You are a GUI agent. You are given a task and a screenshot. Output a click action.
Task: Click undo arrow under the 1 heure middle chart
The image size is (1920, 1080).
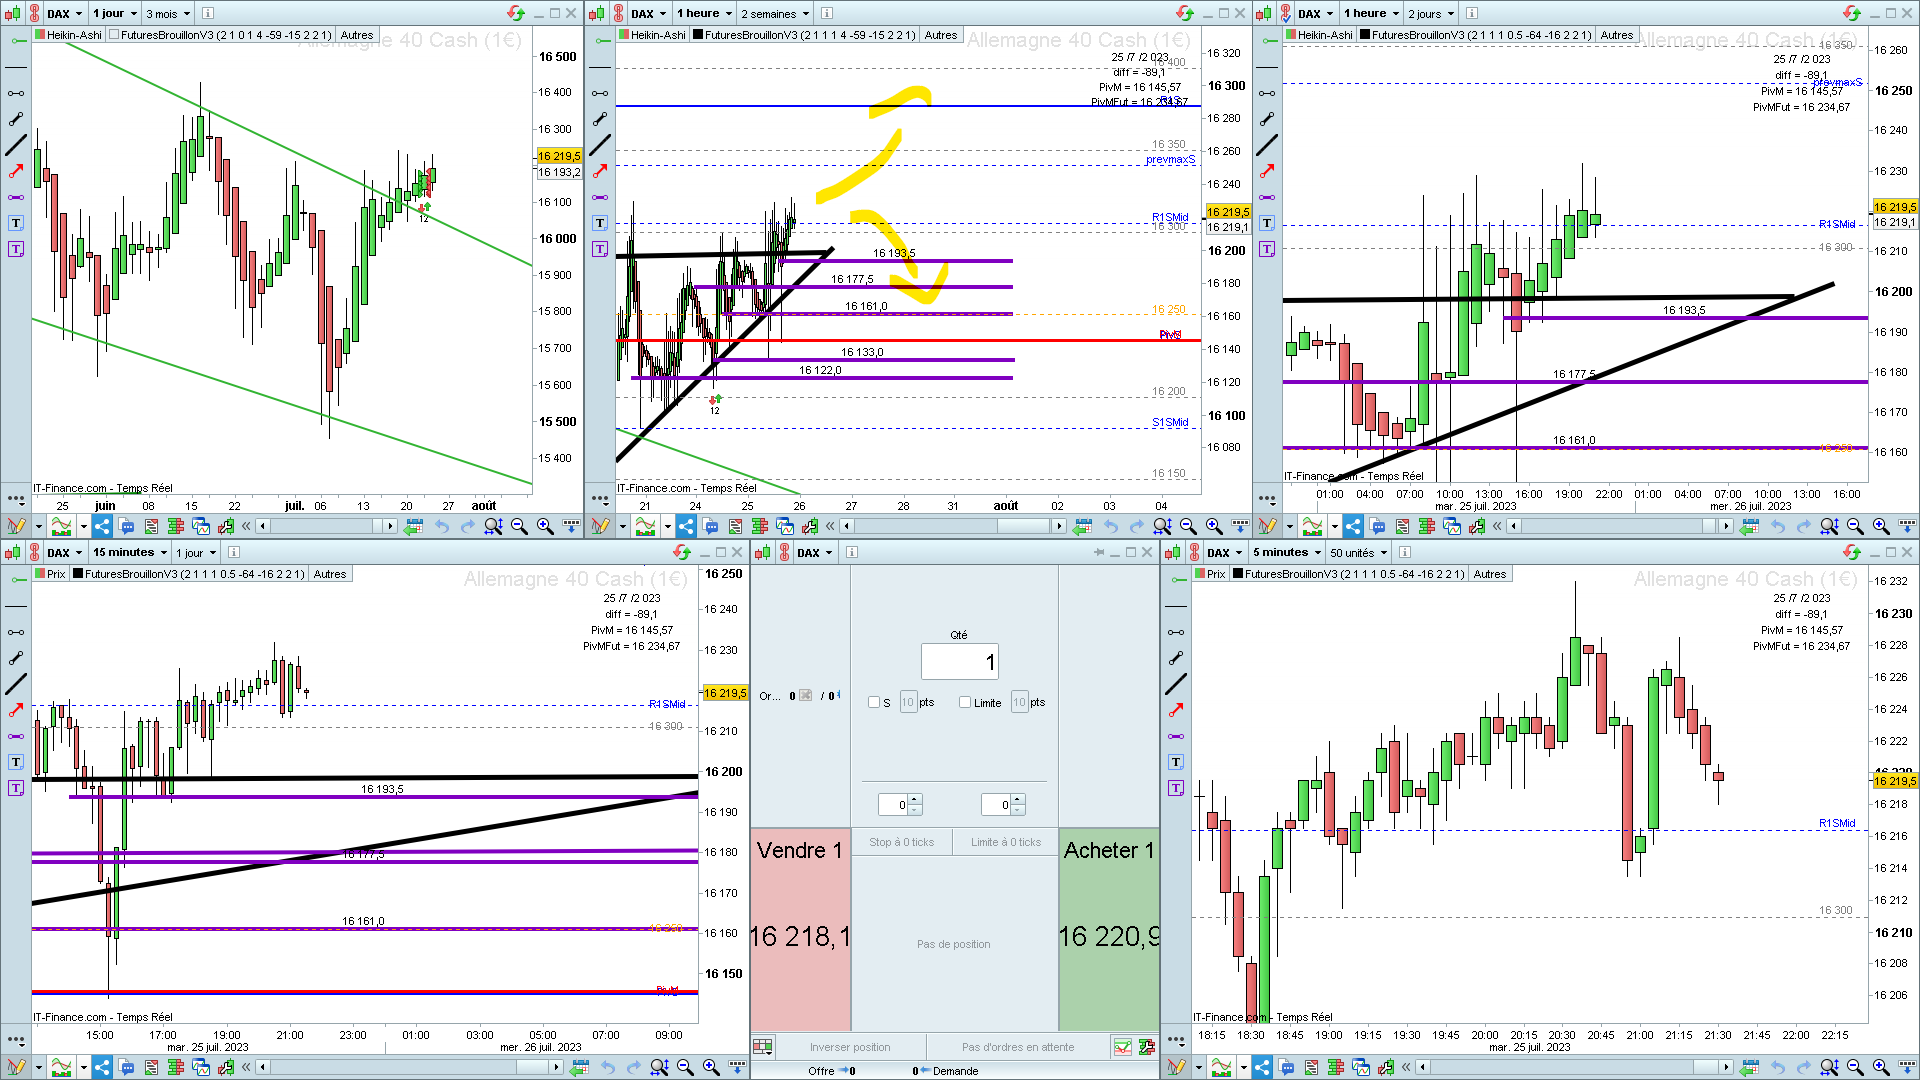pyautogui.click(x=1110, y=526)
